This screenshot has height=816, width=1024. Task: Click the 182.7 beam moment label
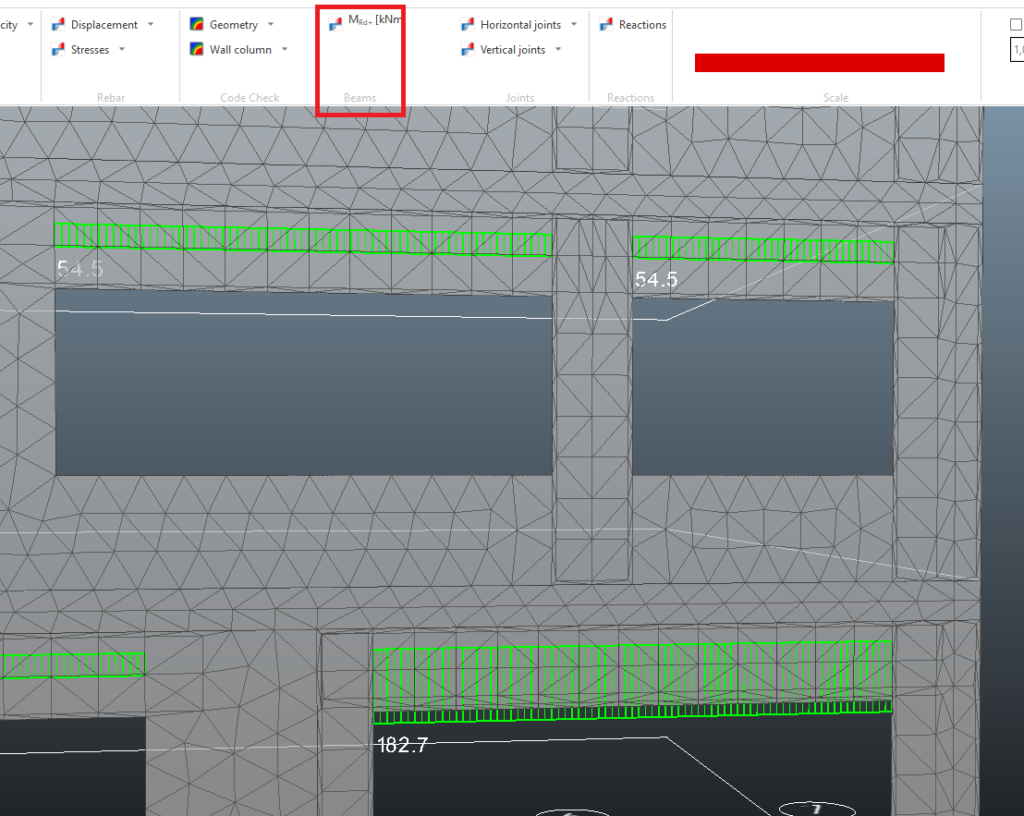(401, 745)
